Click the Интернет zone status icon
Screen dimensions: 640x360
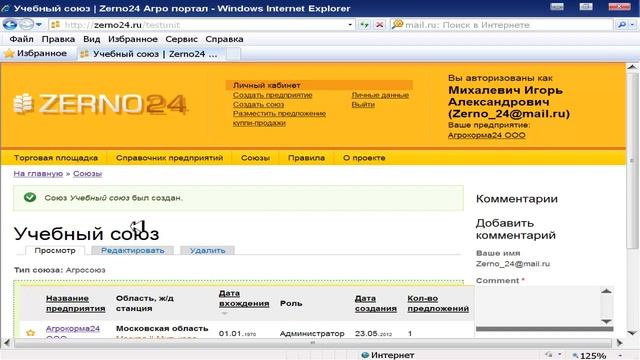[365, 355]
